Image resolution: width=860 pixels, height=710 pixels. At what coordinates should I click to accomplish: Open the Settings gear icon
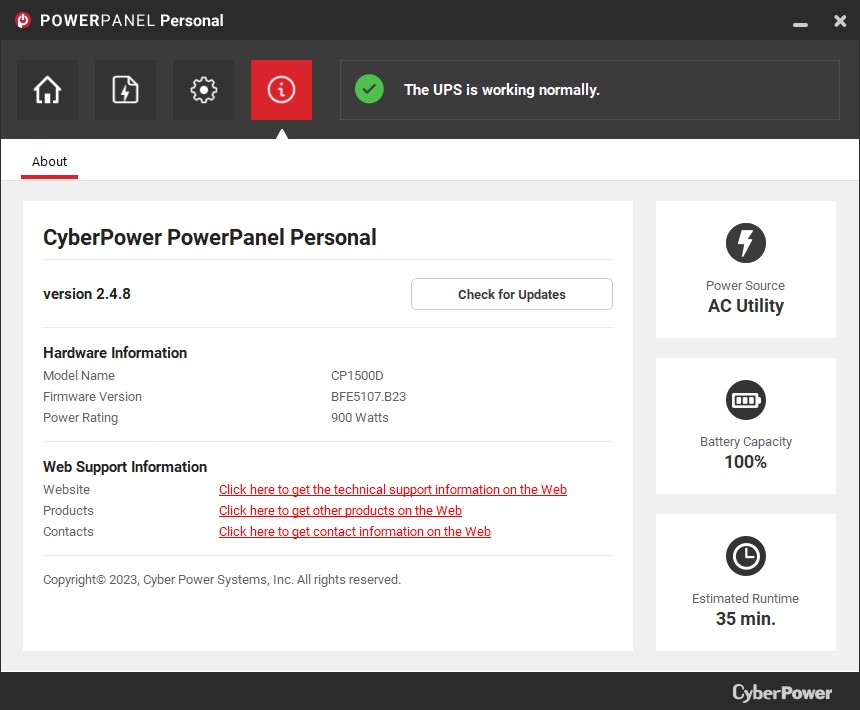coord(203,89)
